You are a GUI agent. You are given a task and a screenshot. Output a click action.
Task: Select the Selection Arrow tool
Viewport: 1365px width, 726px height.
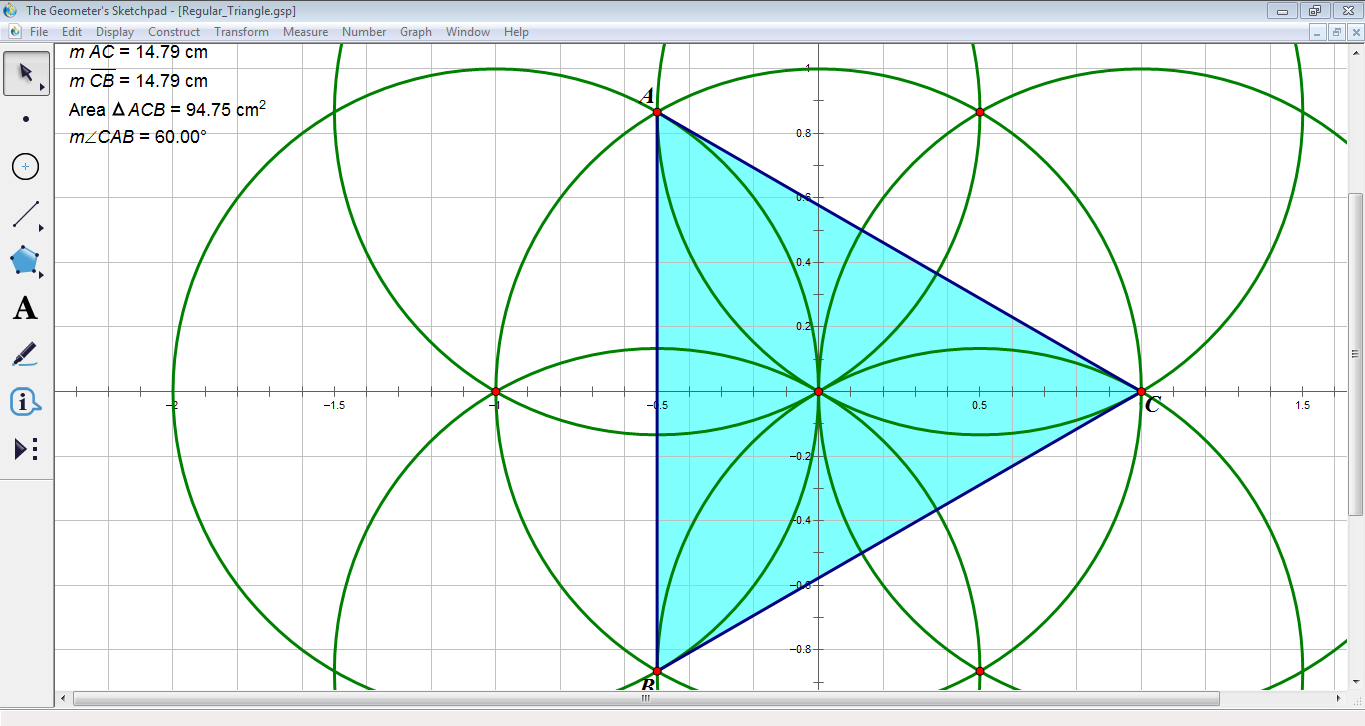tap(26, 73)
